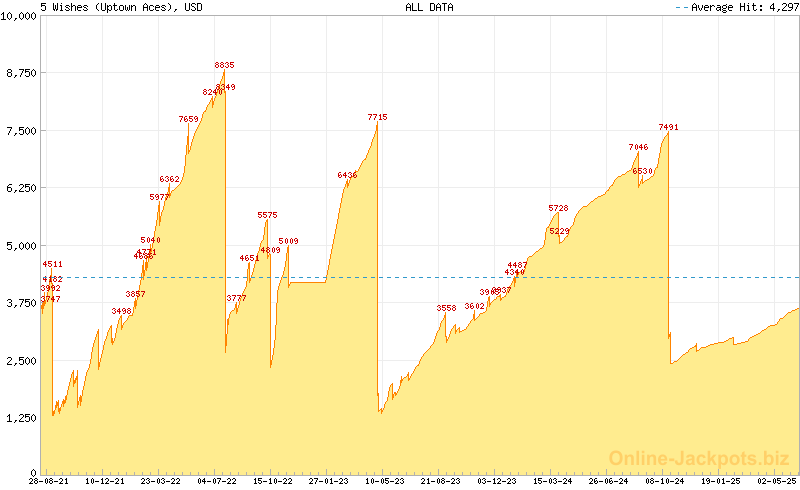Select the 04-07-22 date axis label
The height and width of the screenshot is (490, 800).
click(x=216, y=481)
